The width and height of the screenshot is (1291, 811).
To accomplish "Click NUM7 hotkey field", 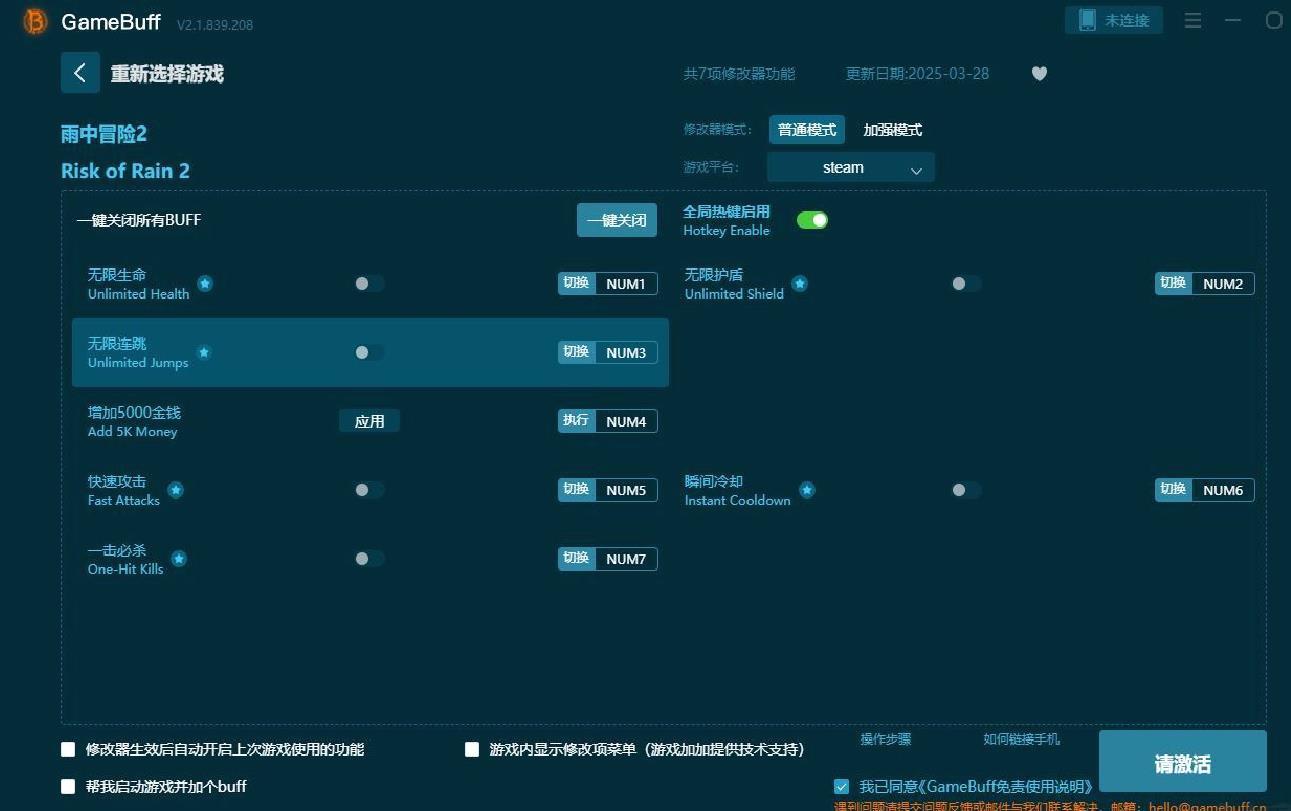I will pyautogui.click(x=626, y=559).
